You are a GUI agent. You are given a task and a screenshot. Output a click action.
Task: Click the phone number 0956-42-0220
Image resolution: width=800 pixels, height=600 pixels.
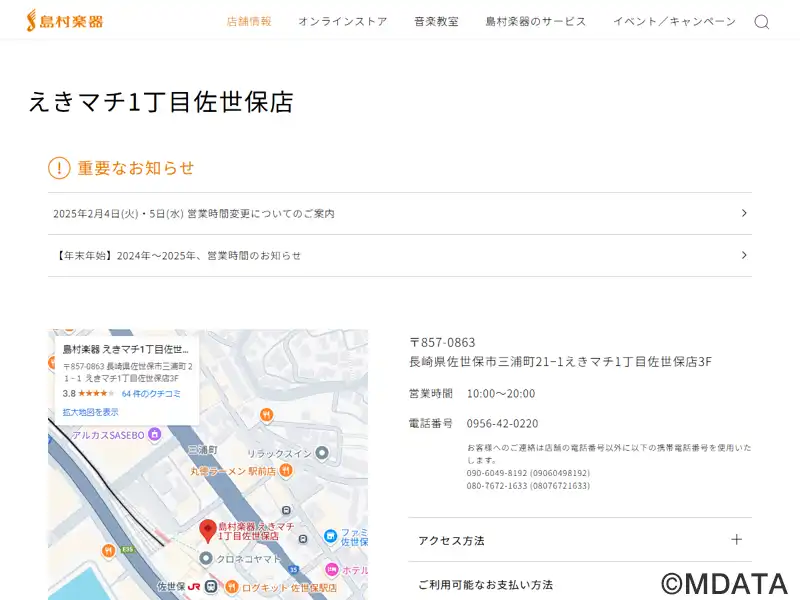point(502,423)
